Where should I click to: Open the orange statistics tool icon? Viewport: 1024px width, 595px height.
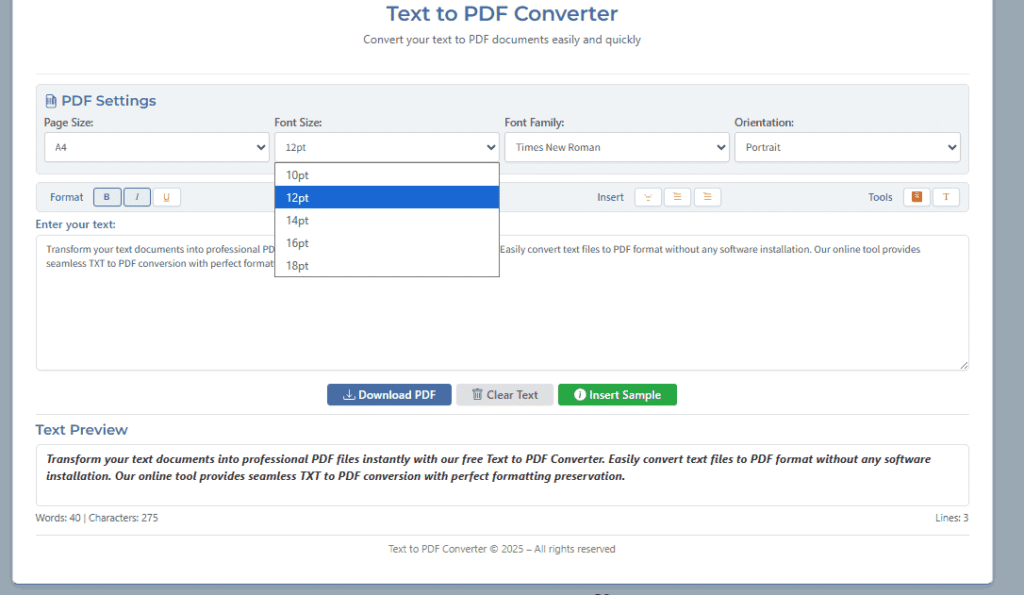916,197
